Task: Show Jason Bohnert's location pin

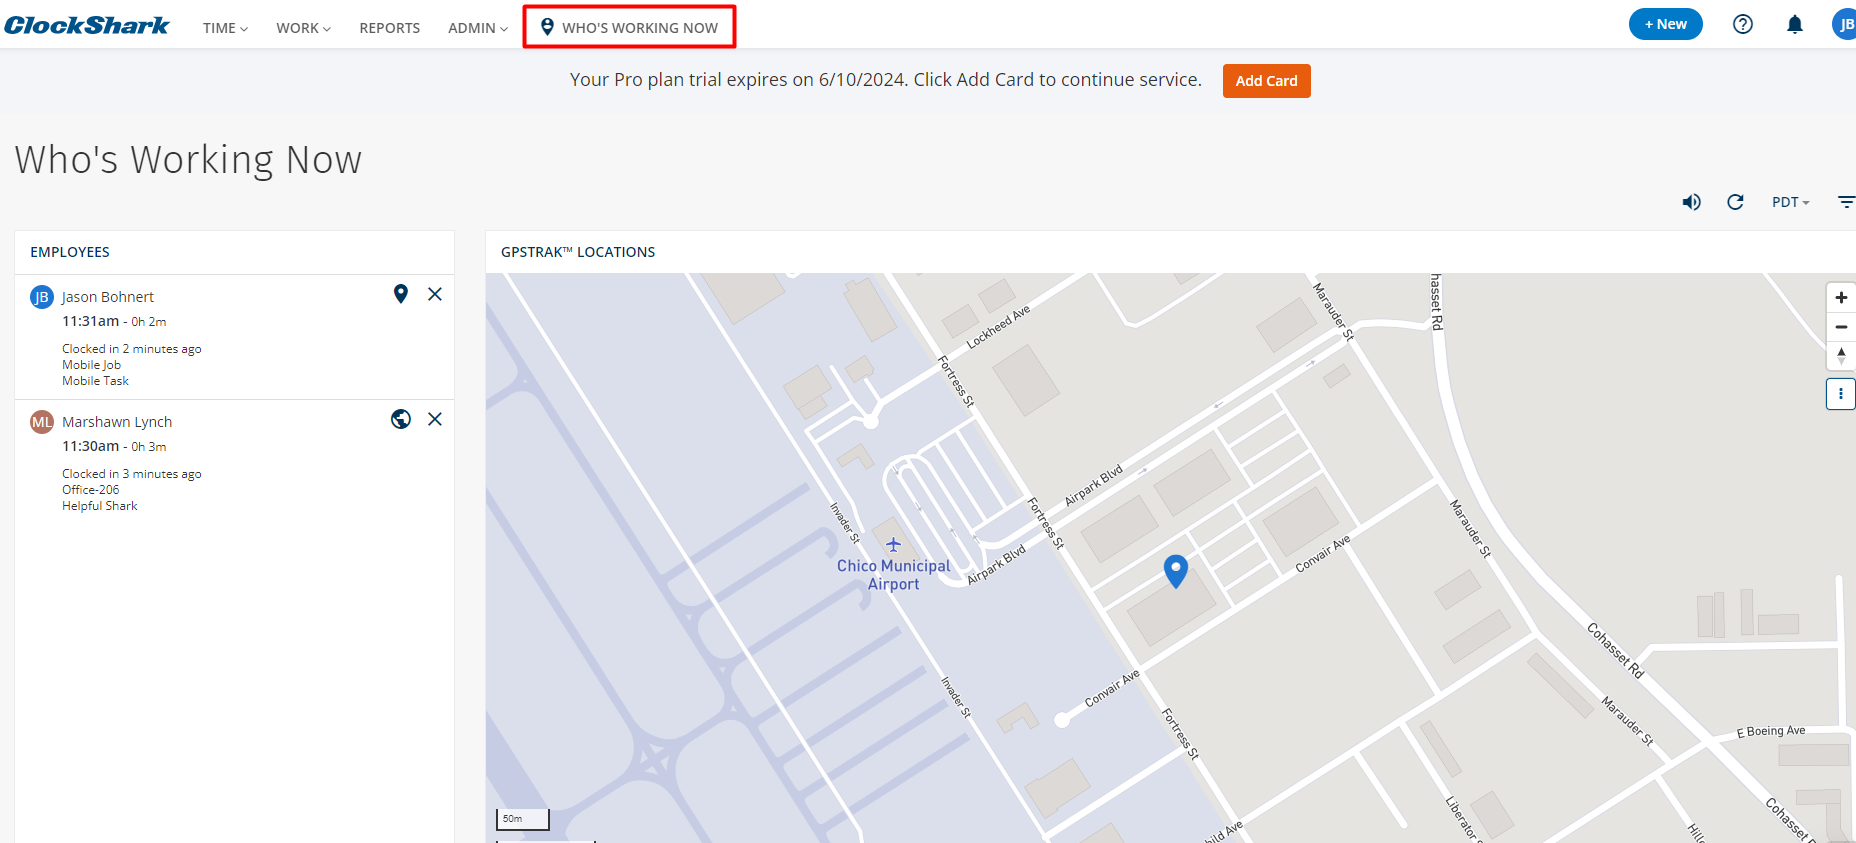Action: point(400,294)
